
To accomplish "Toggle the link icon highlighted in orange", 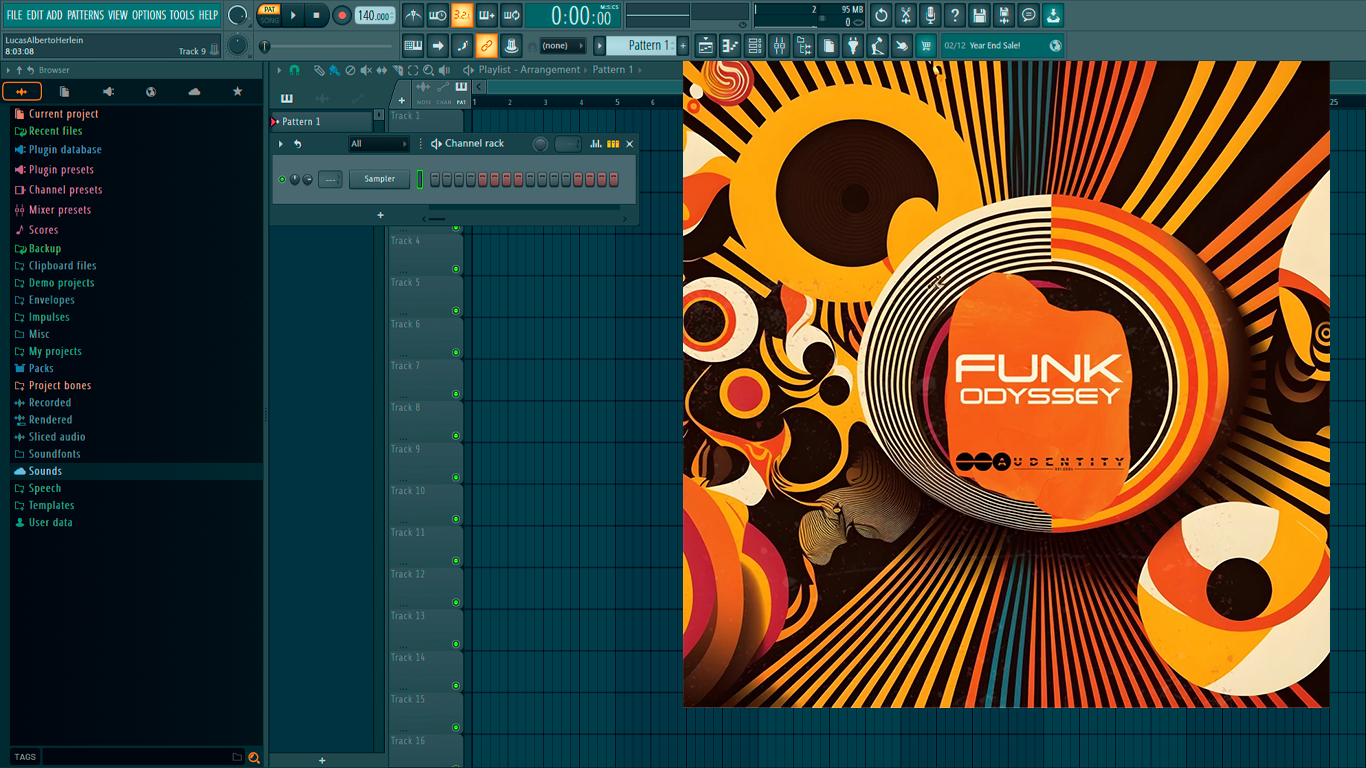I will (x=486, y=45).
